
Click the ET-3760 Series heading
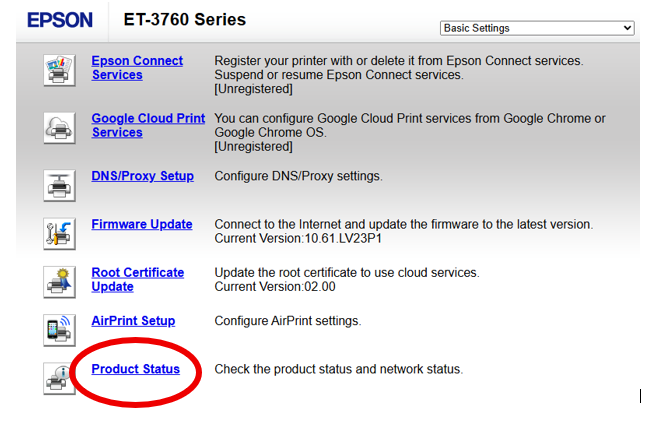pyautogui.click(x=184, y=20)
